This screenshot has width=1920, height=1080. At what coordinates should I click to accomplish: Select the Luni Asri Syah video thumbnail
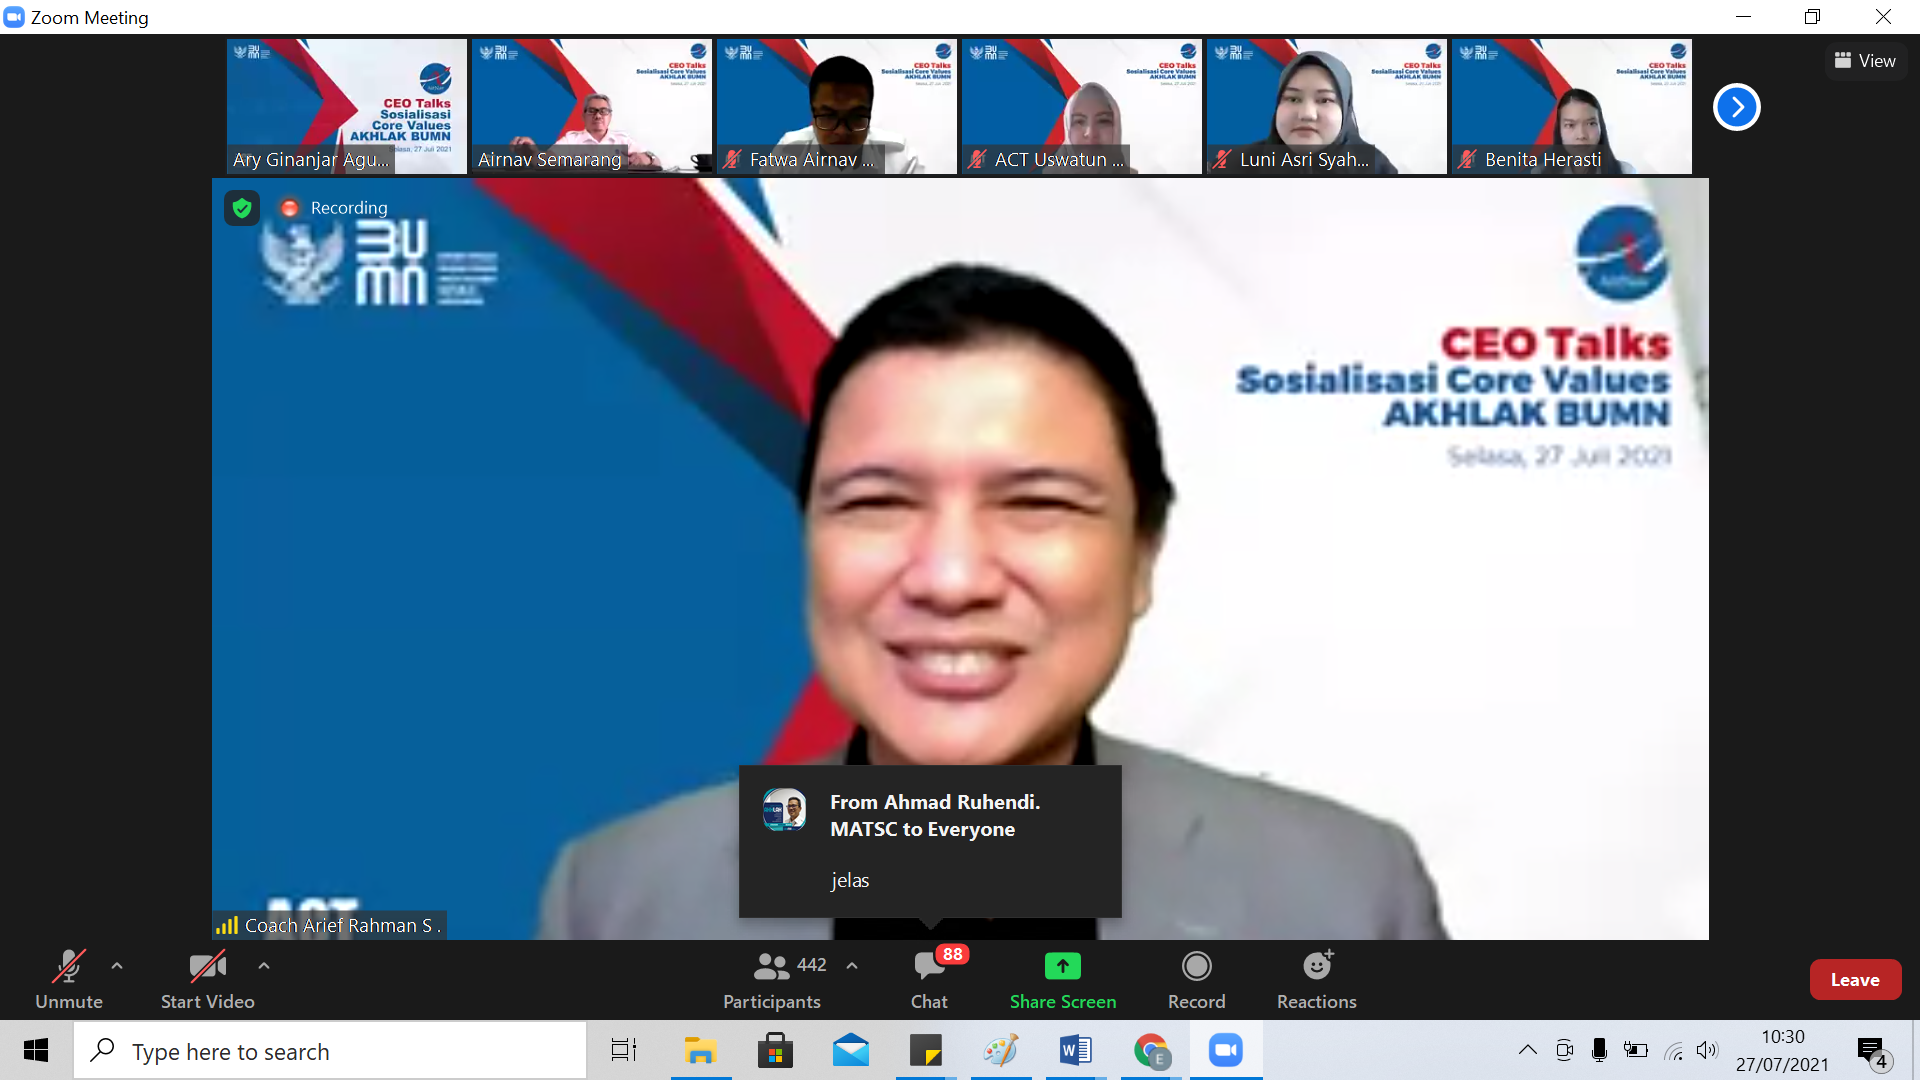click(1326, 106)
